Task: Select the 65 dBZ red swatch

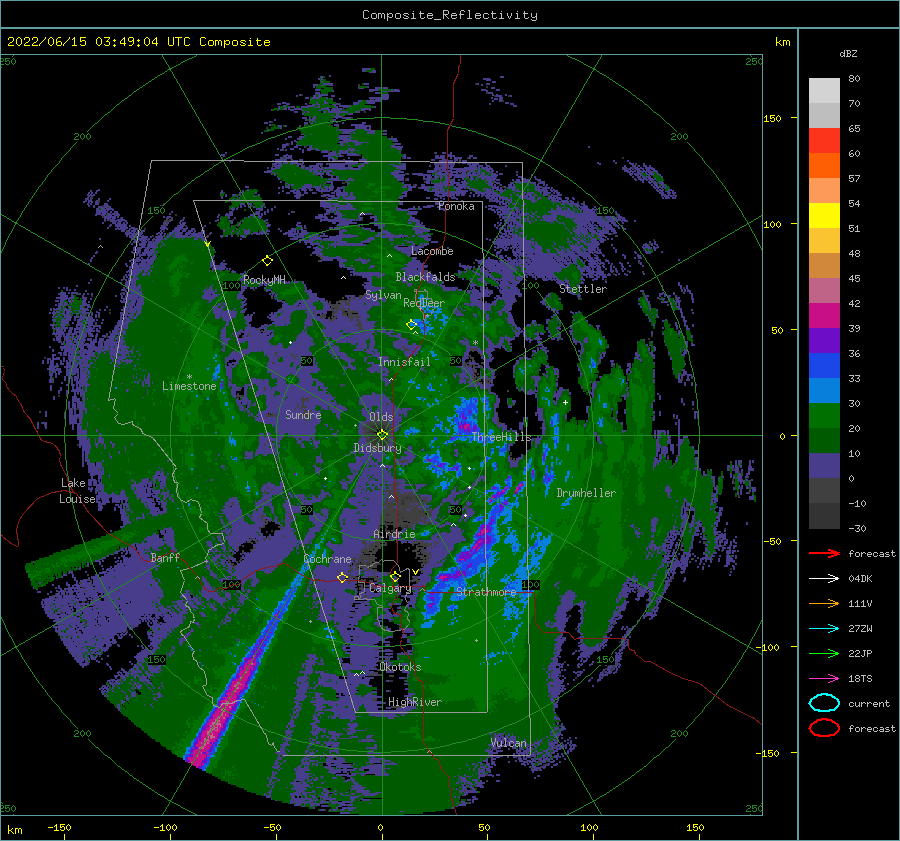Action: pyautogui.click(x=824, y=140)
